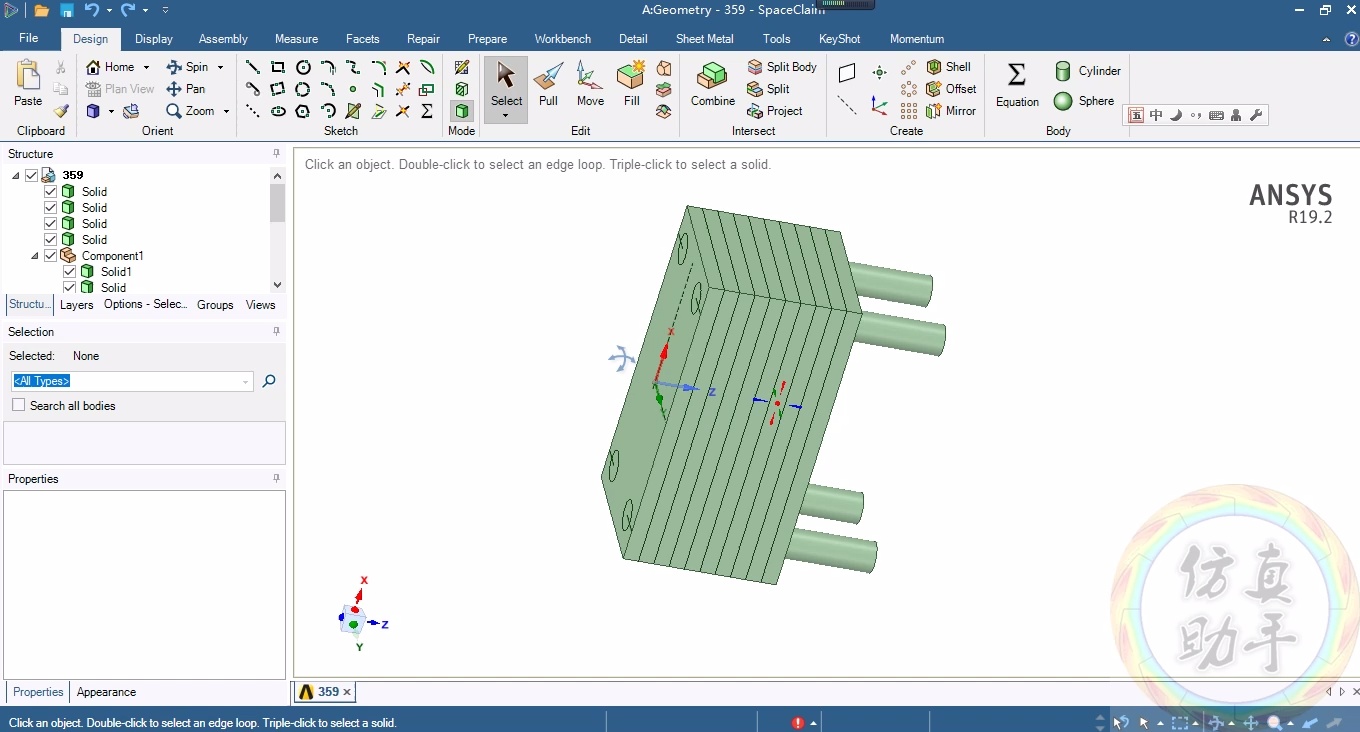Image resolution: width=1360 pixels, height=732 pixels.
Task: Click the search magnifier in Selection panel
Action: (268, 381)
